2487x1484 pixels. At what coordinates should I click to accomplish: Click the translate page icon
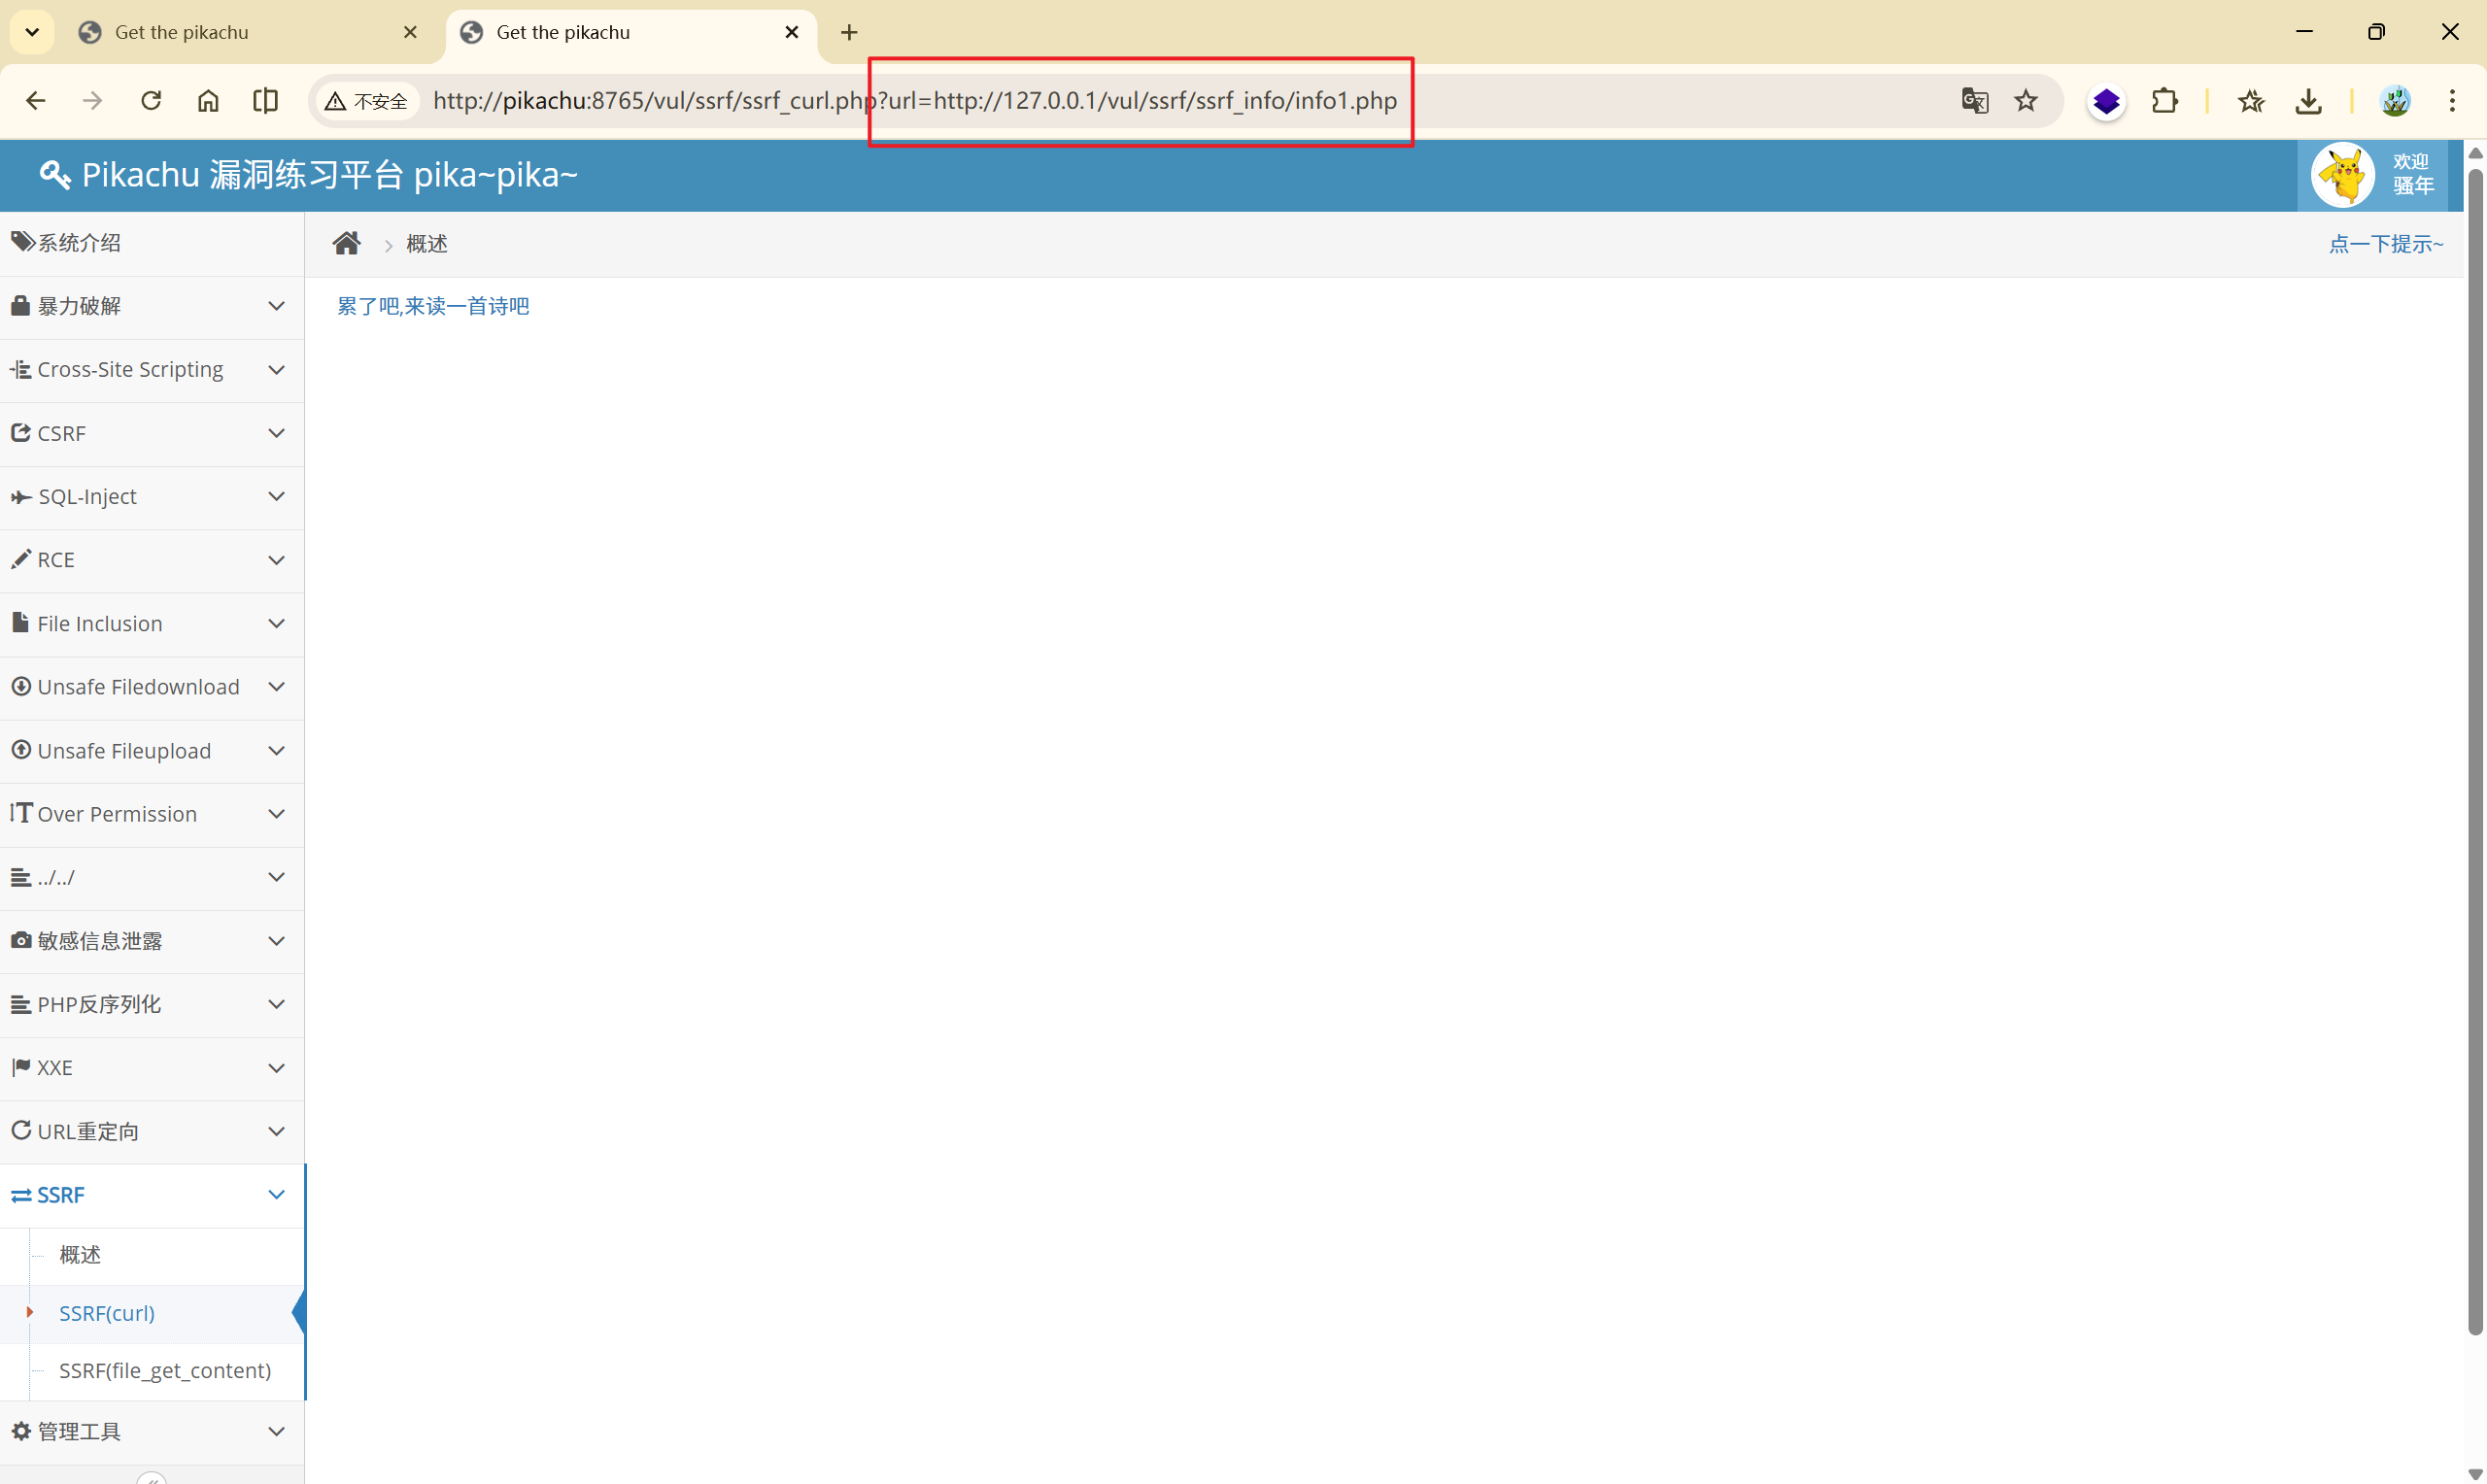tap(1974, 100)
